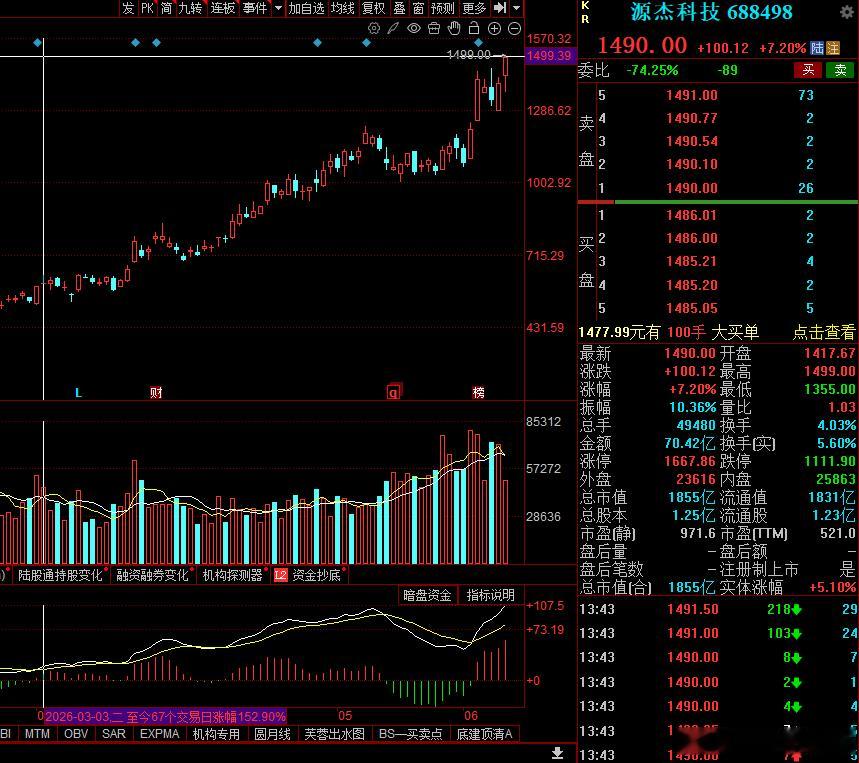The width and height of the screenshot is (859, 763).
Task: Select the 融资融券变化 tab
Action: coord(152,575)
